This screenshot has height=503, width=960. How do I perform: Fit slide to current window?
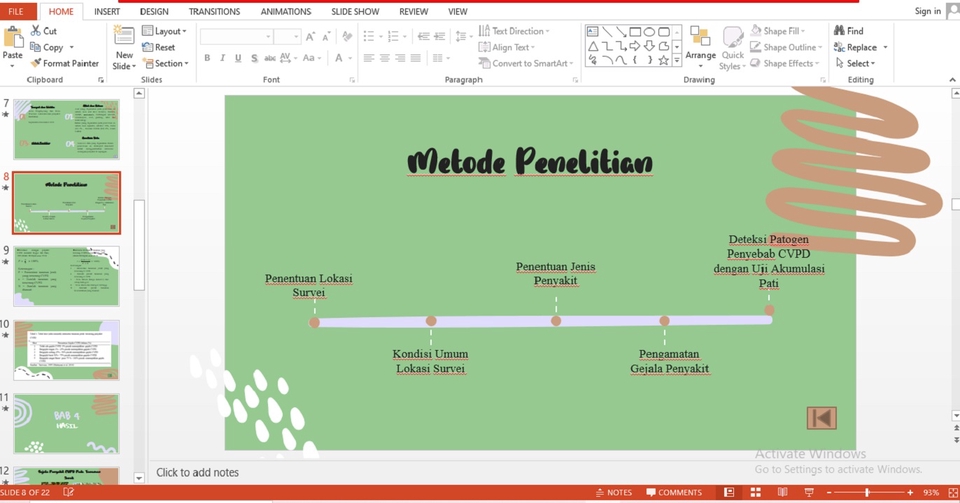tap(953, 493)
